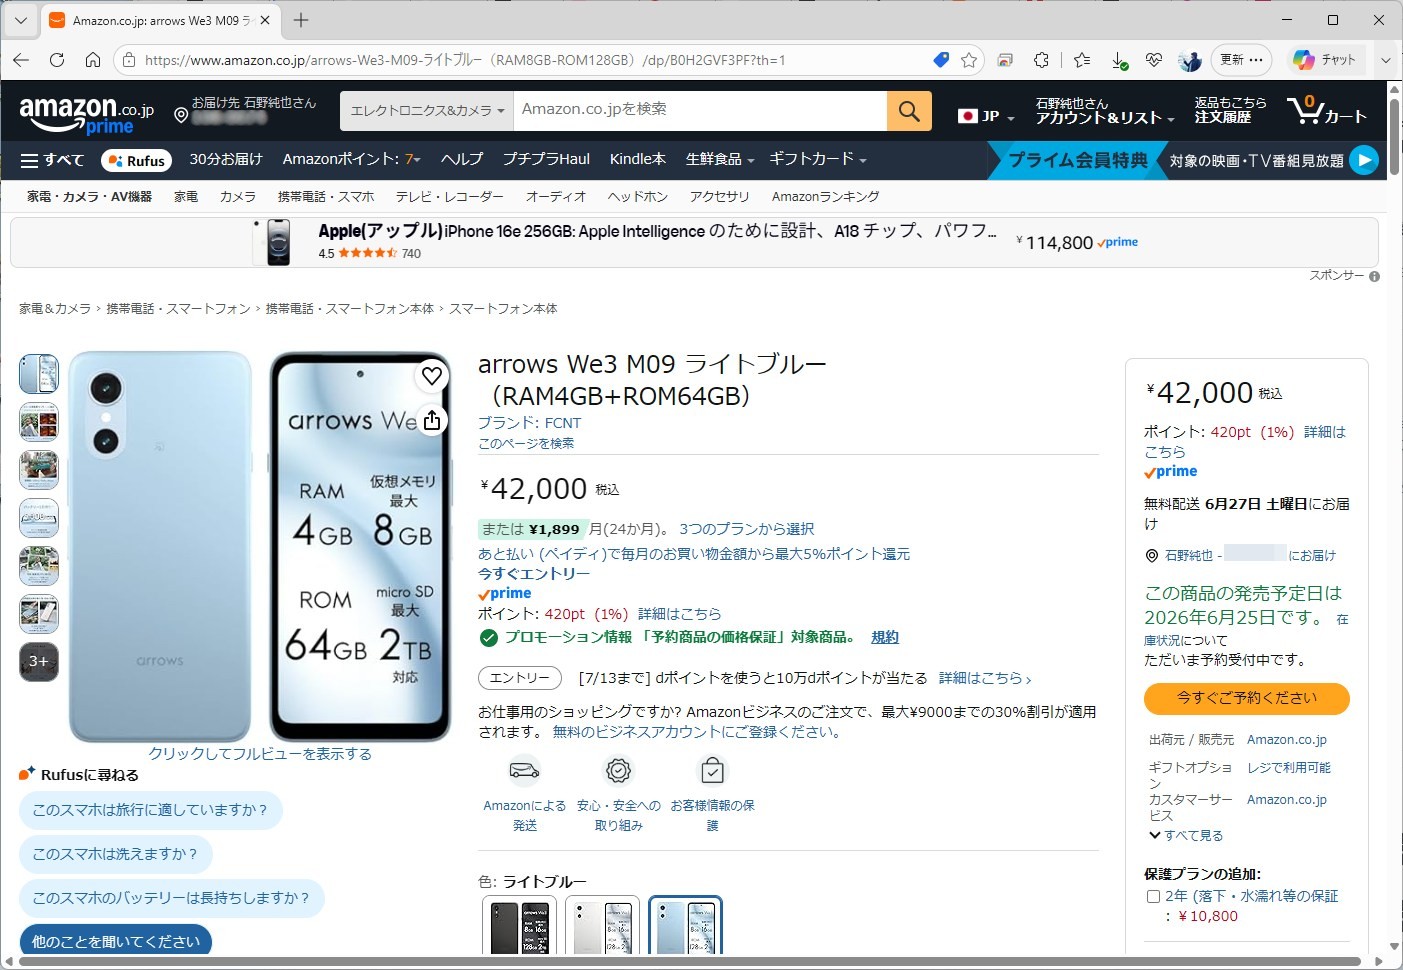
Task: Click sponsor info icon near スポンサー
Action: [x=1374, y=276]
